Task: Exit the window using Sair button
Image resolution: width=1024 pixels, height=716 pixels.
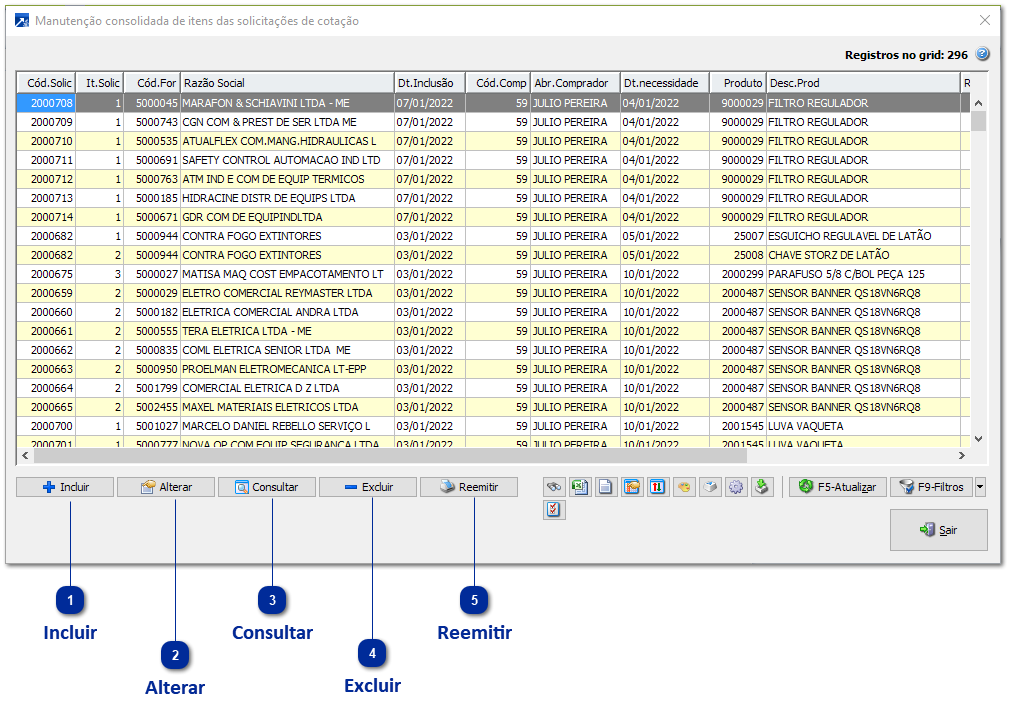Action: pyautogui.click(x=938, y=530)
